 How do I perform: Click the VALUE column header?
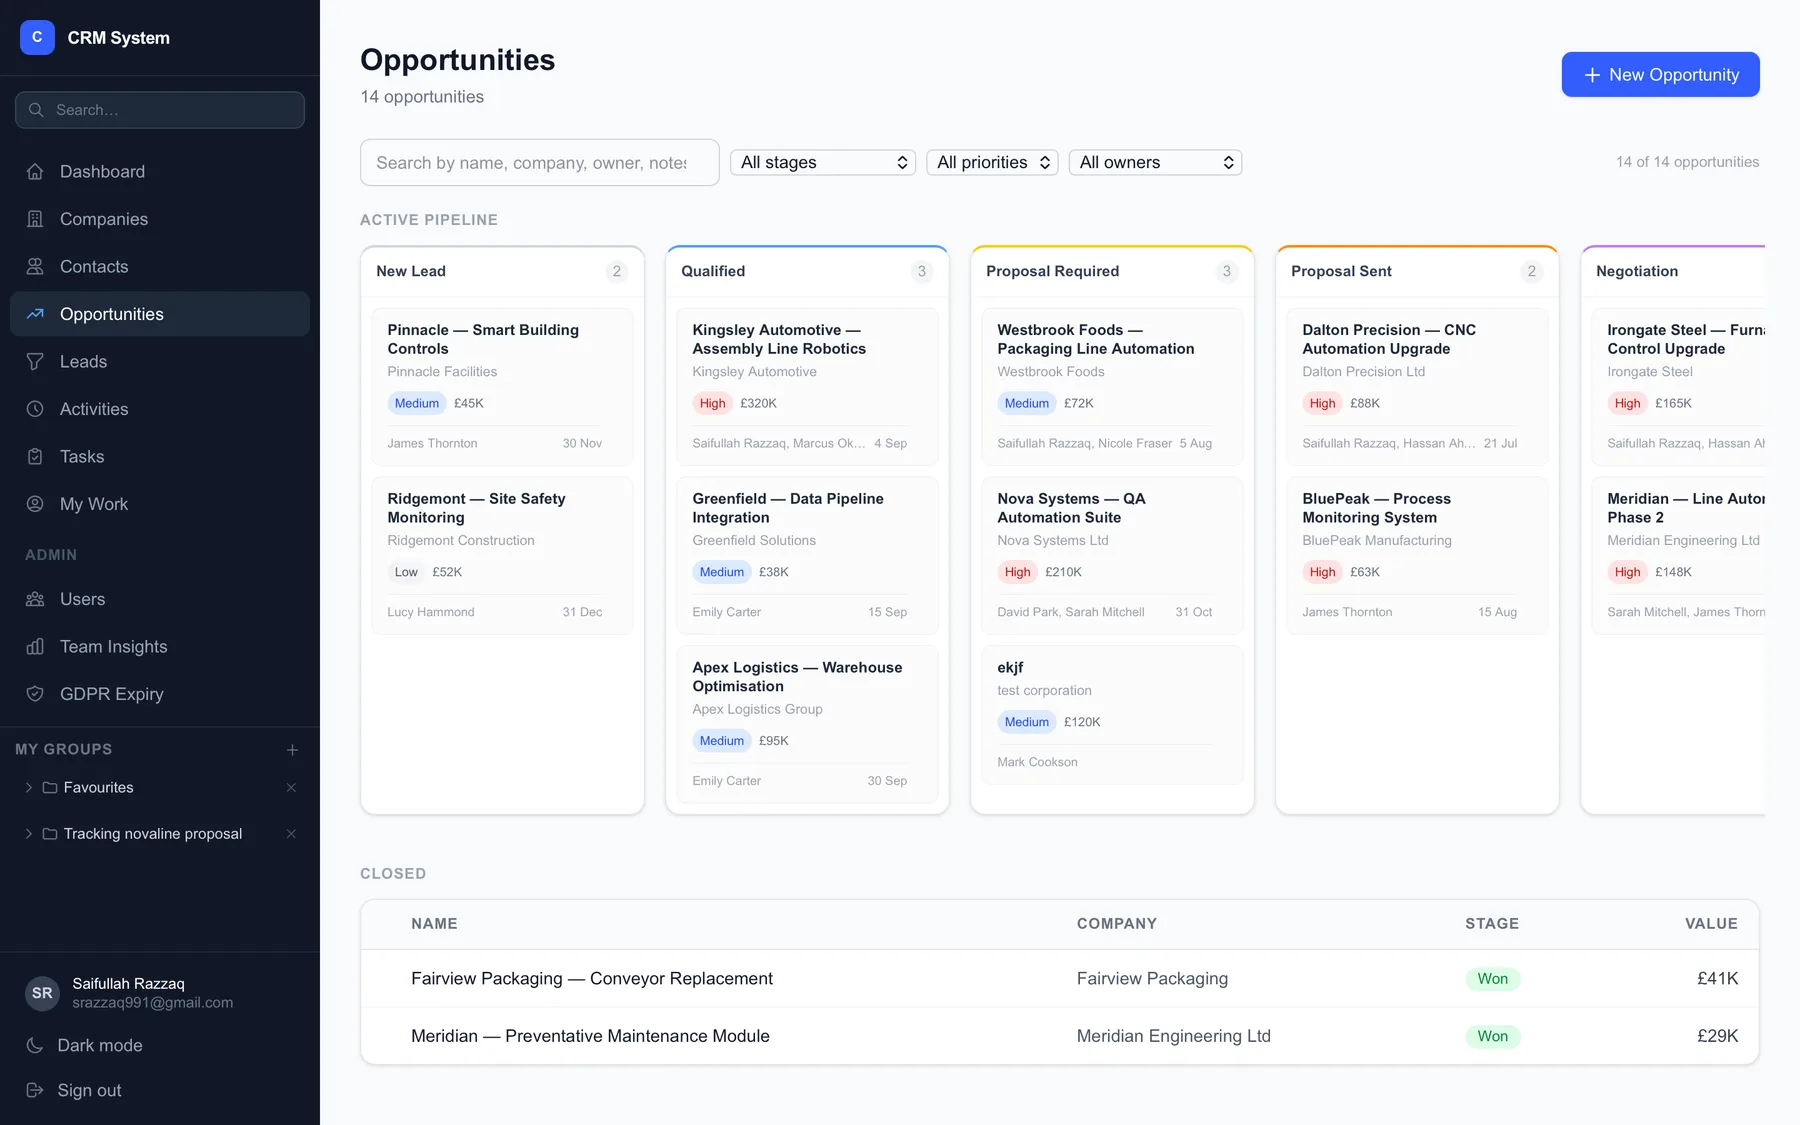pyautogui.click(x=1711, y=924)
